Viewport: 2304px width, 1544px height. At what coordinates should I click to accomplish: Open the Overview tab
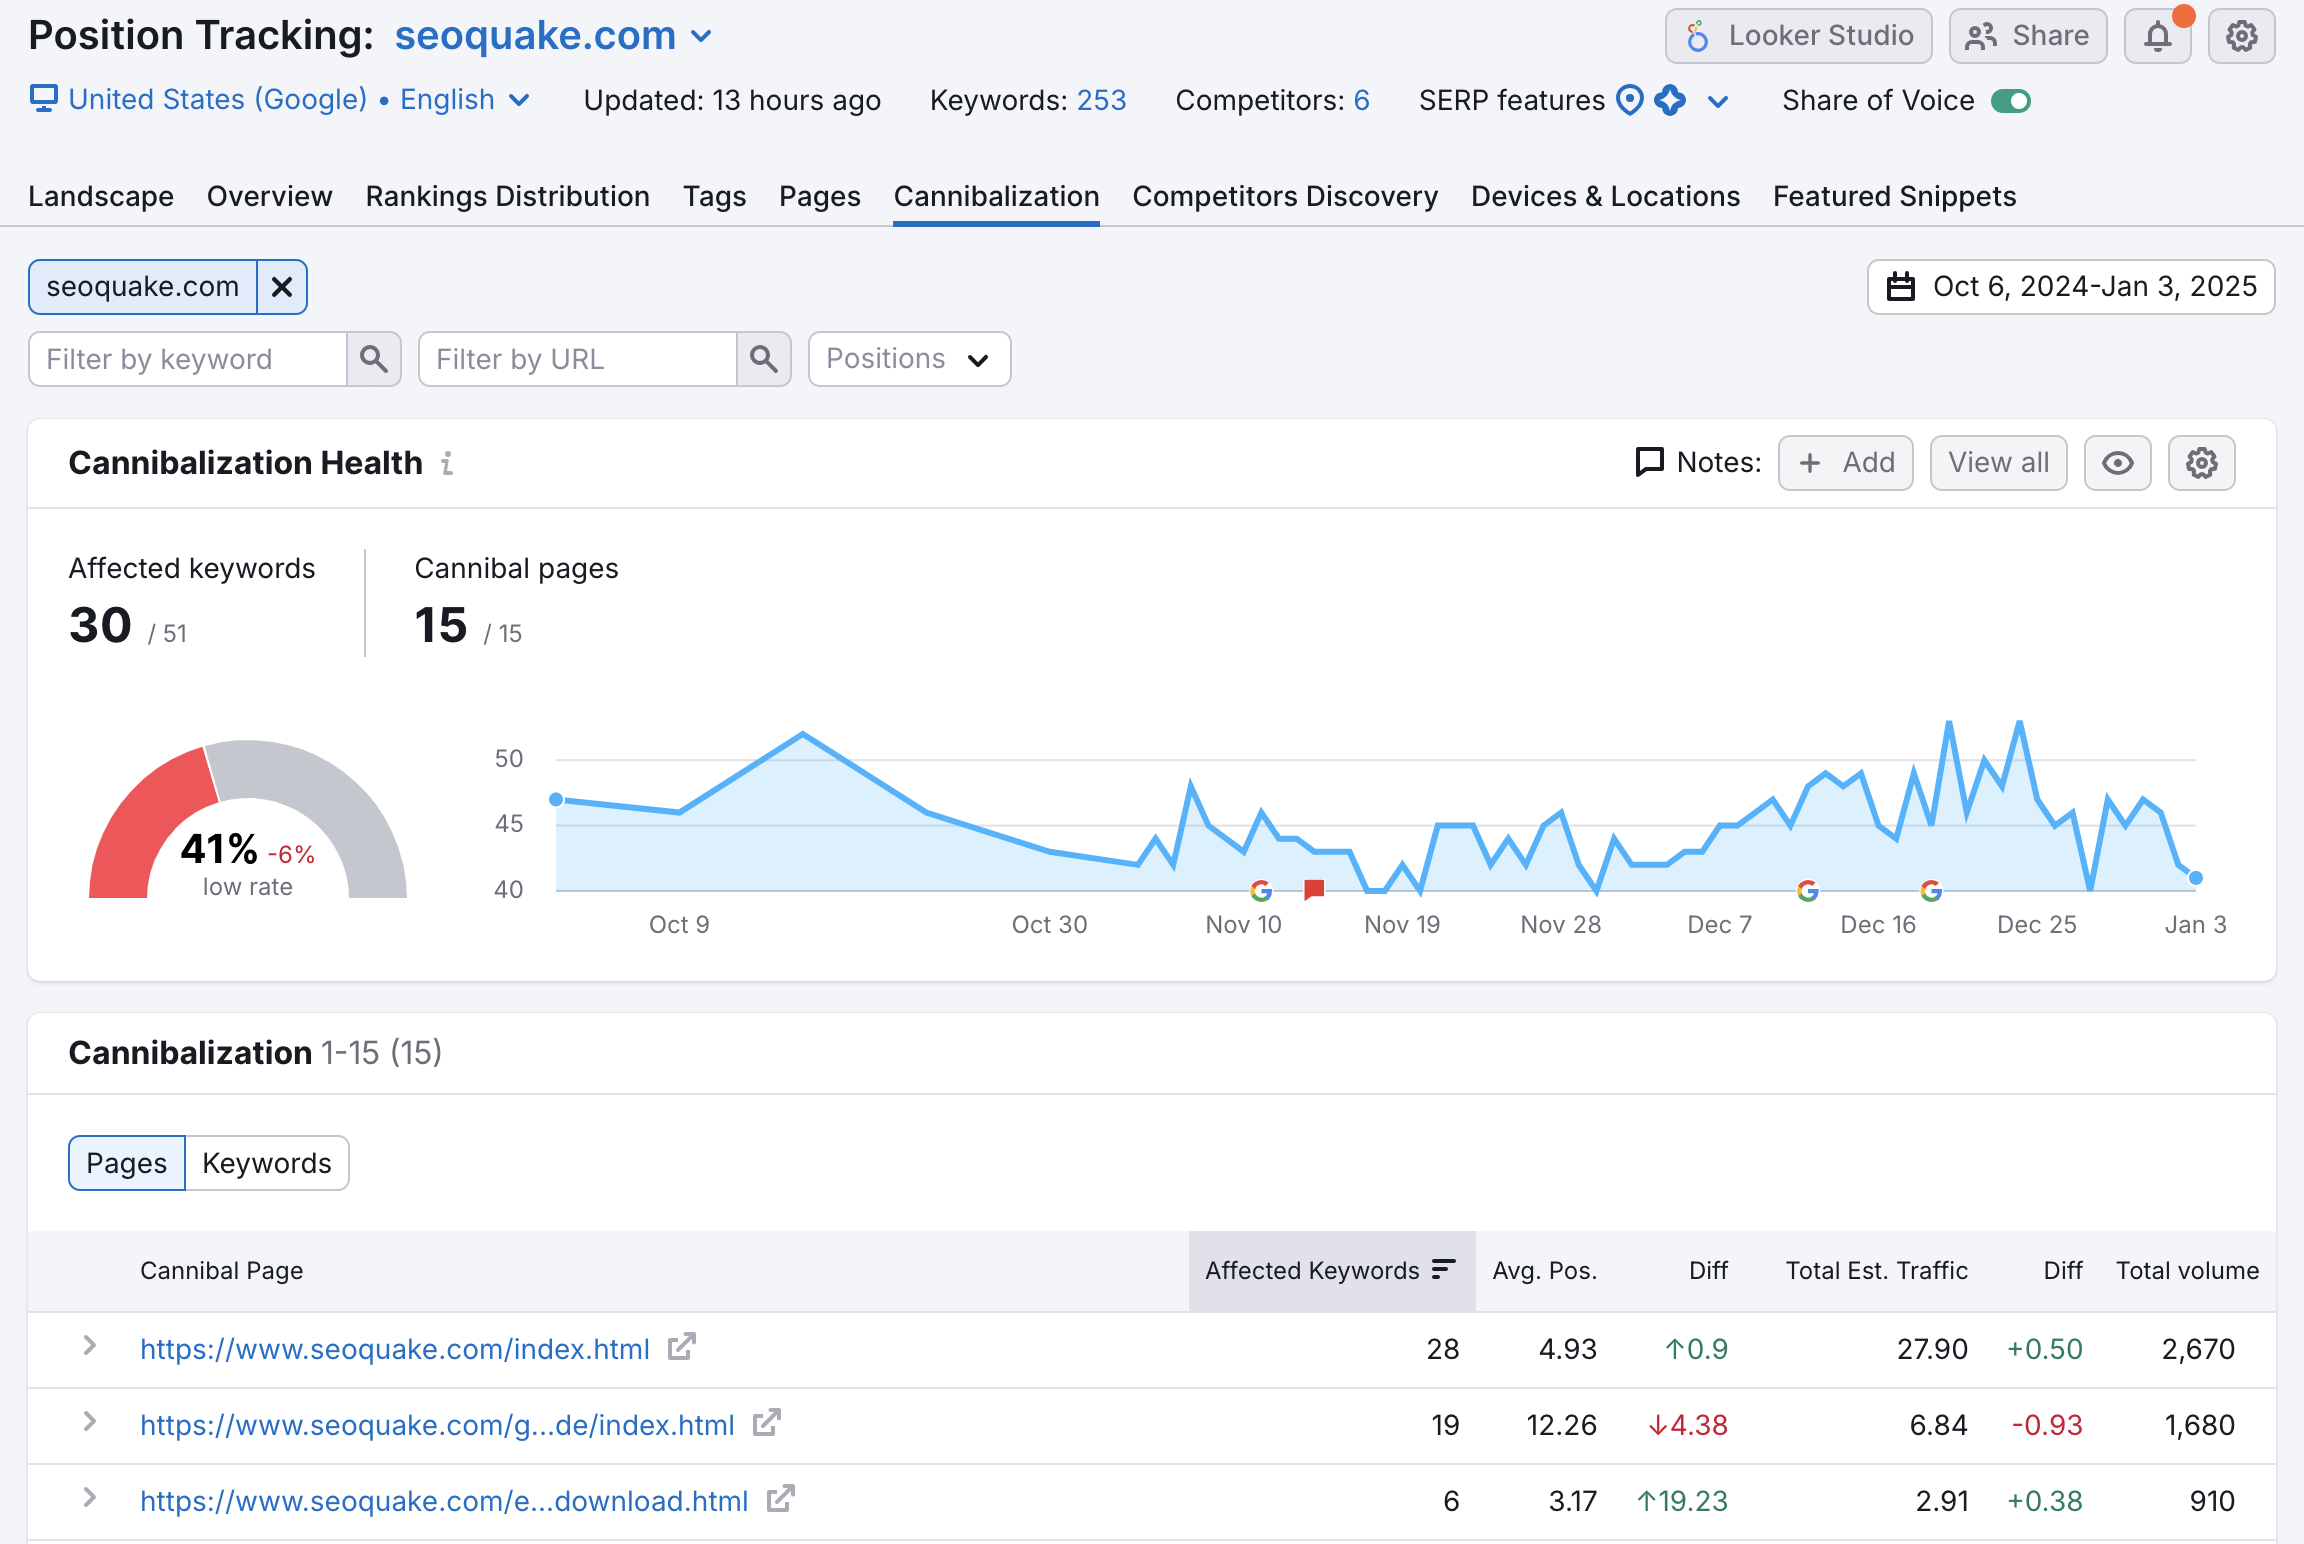(x=271, y=195)
